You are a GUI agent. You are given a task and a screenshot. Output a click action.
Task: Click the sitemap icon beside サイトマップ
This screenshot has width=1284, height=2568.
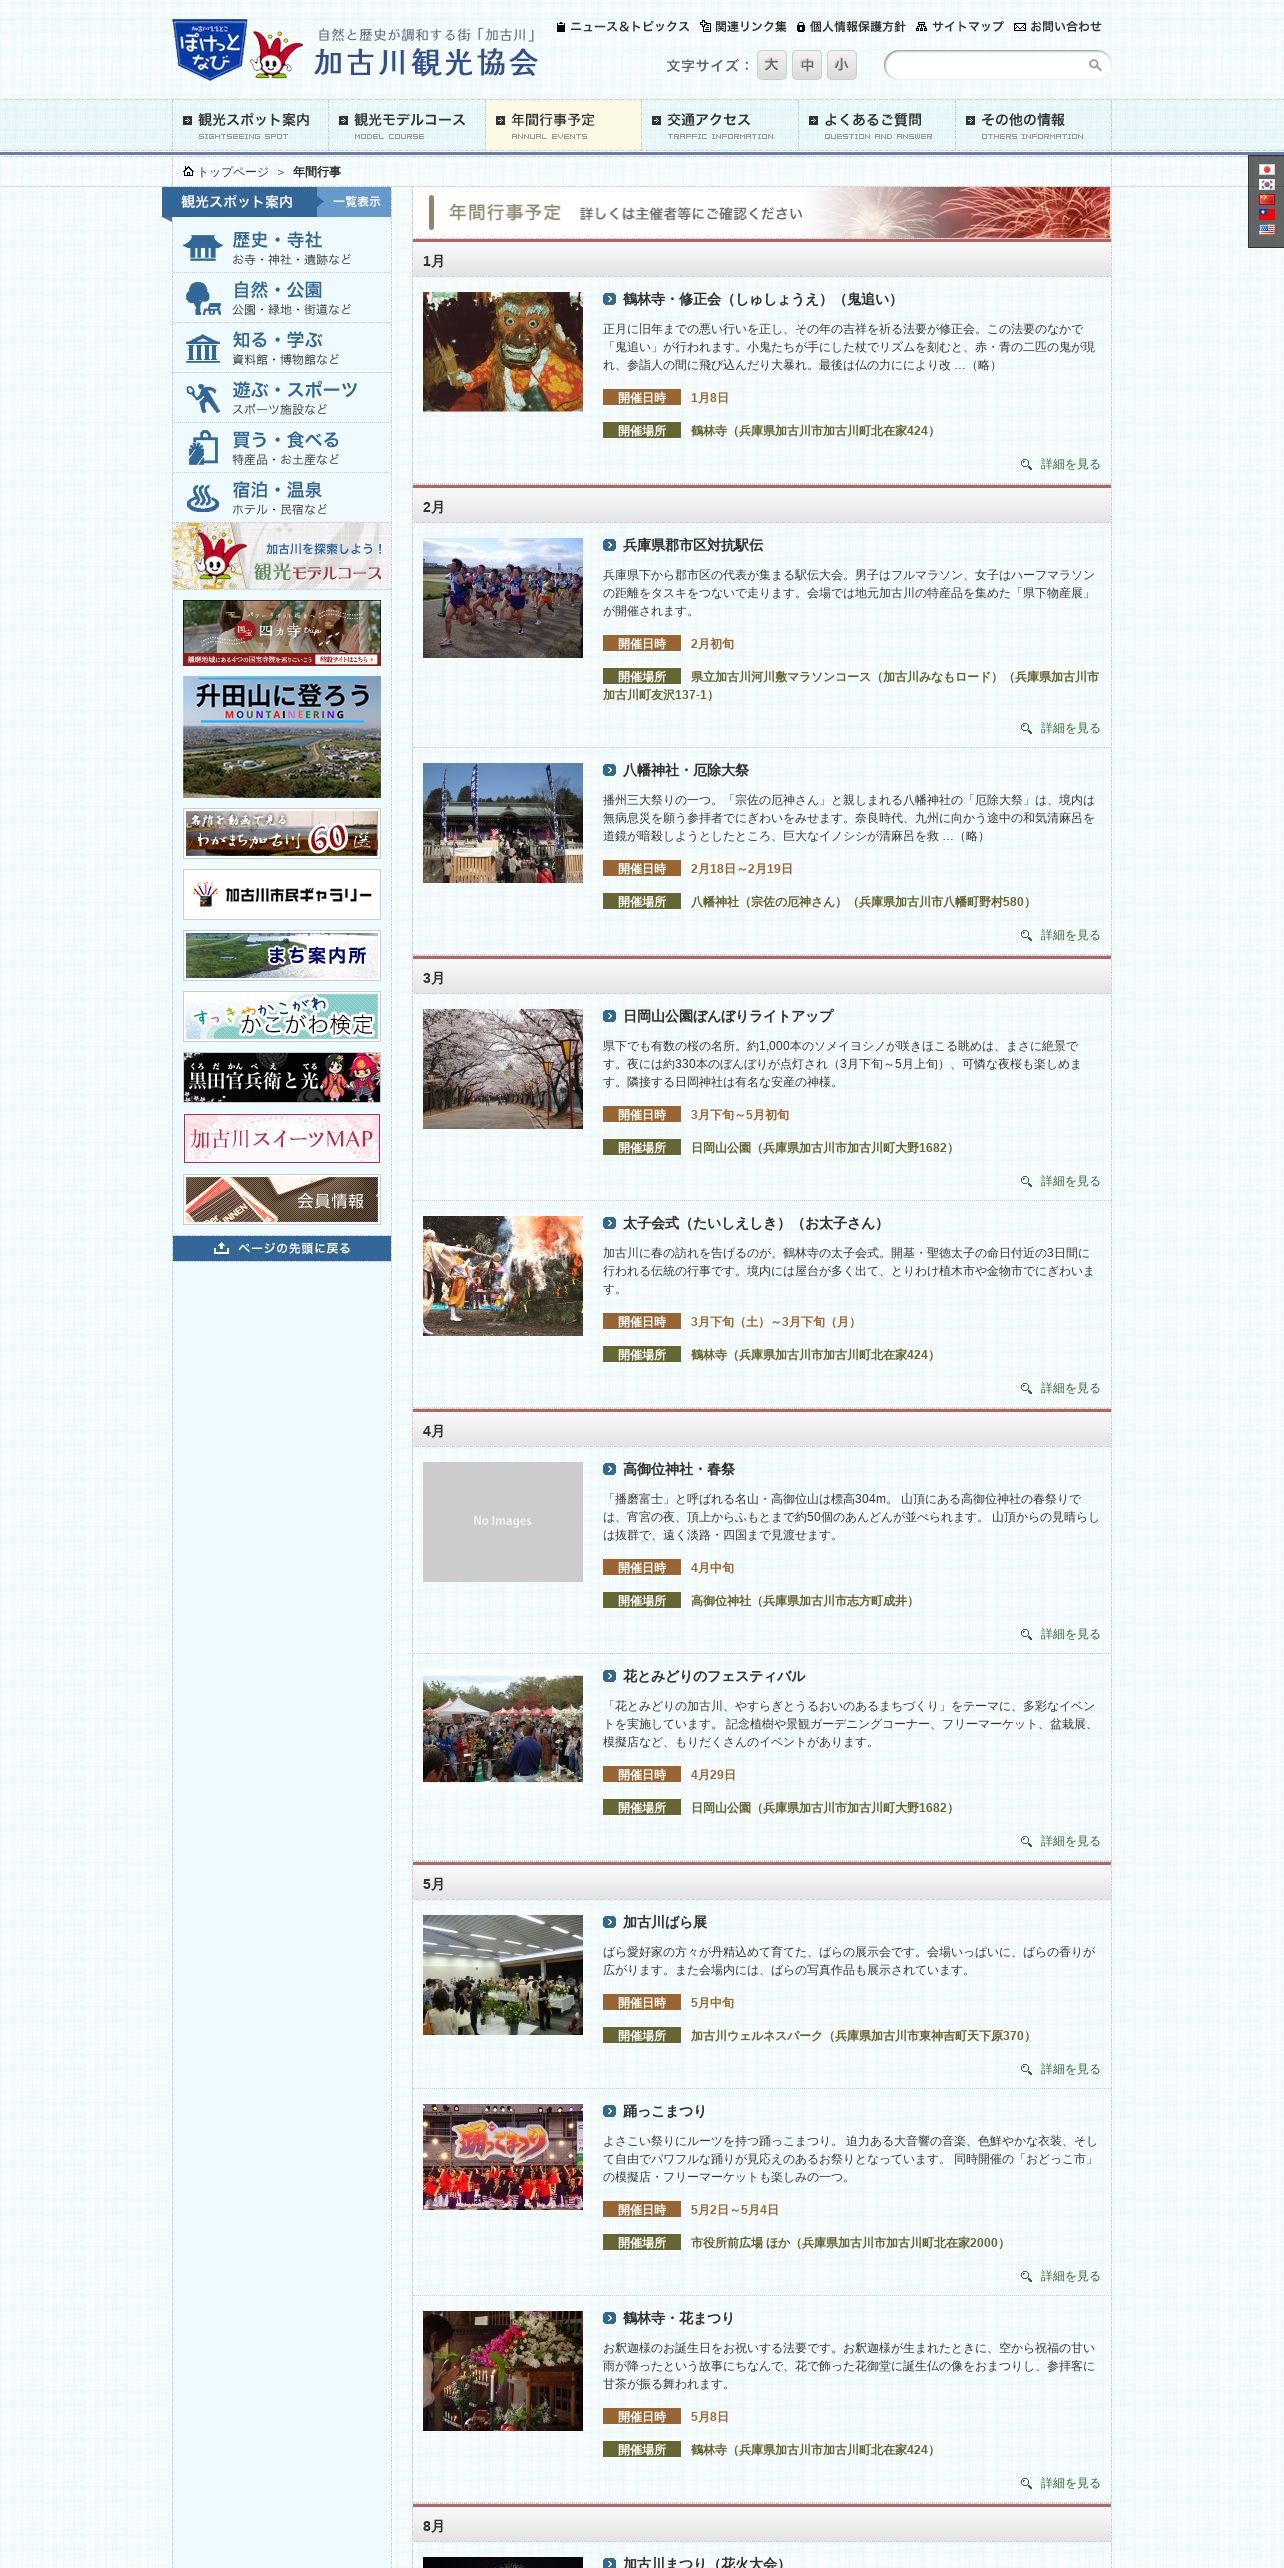point(922,27)
